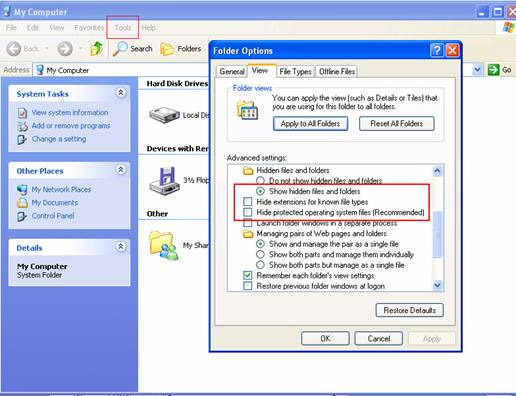Toggle Hide extensions for known file types

tap(248, 202)
